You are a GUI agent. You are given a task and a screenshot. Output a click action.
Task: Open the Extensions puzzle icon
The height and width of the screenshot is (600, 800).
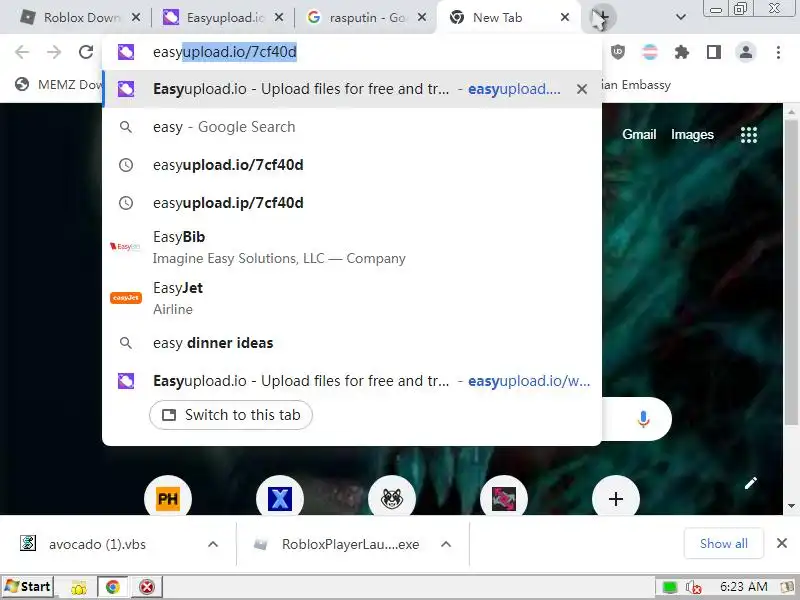[682, 52]
